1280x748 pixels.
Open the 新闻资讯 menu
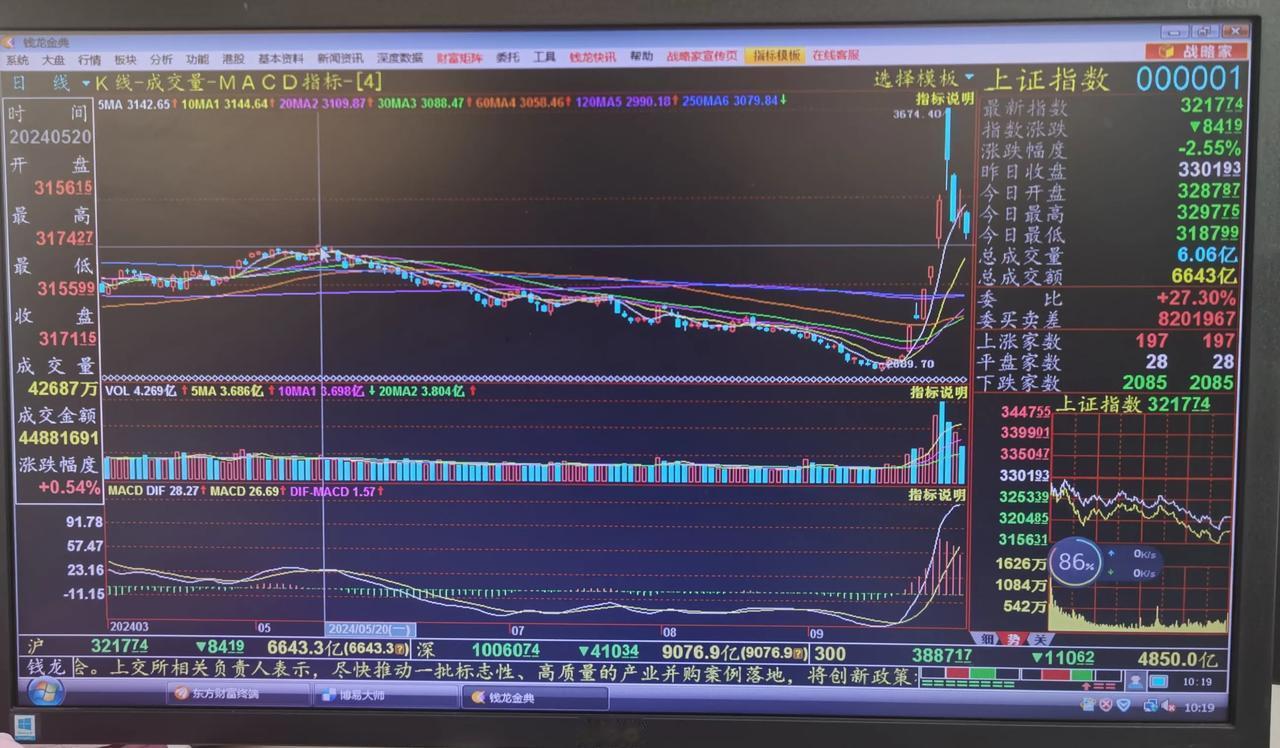pyautogui.click(x=341, y=59)
